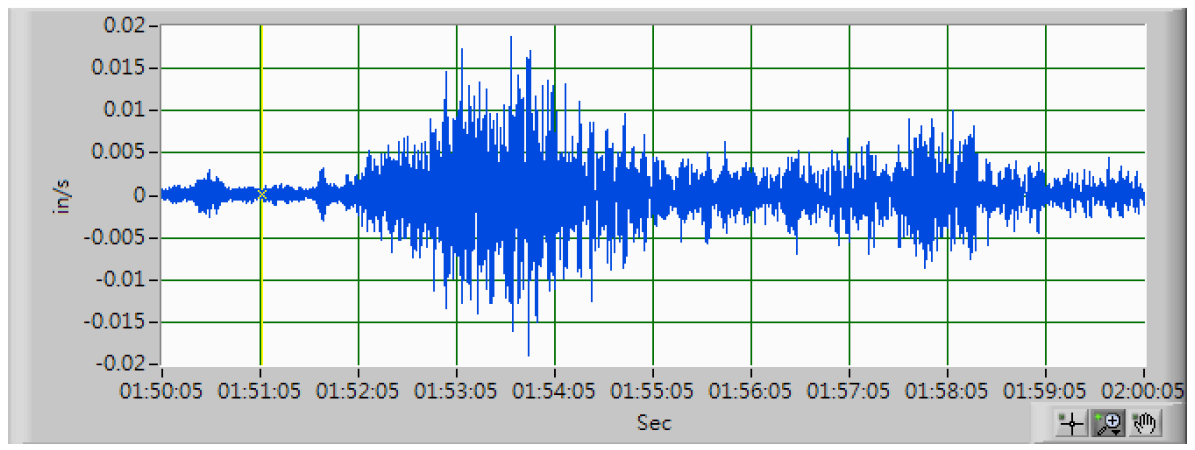Screen dimensions: 1195x450
Task: Click the 02:00:05 X-axis end time
Action: [x=1144, y=392]
